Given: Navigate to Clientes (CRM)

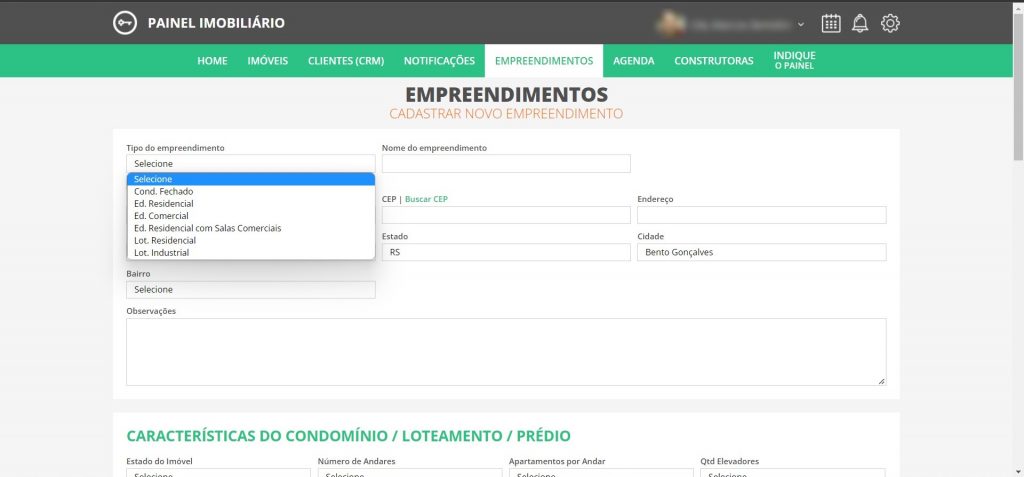Looking at the screenshot, I should click(x=345, y=61).
